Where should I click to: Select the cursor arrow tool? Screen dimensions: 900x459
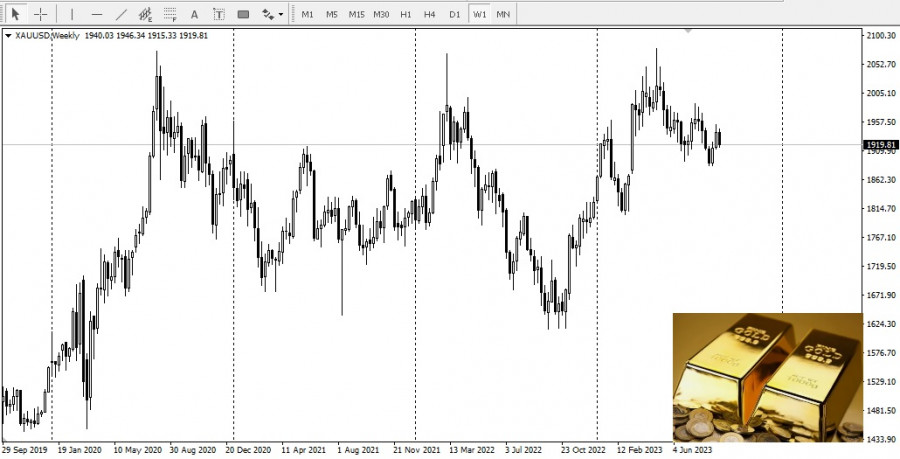[x=15, y=14]
